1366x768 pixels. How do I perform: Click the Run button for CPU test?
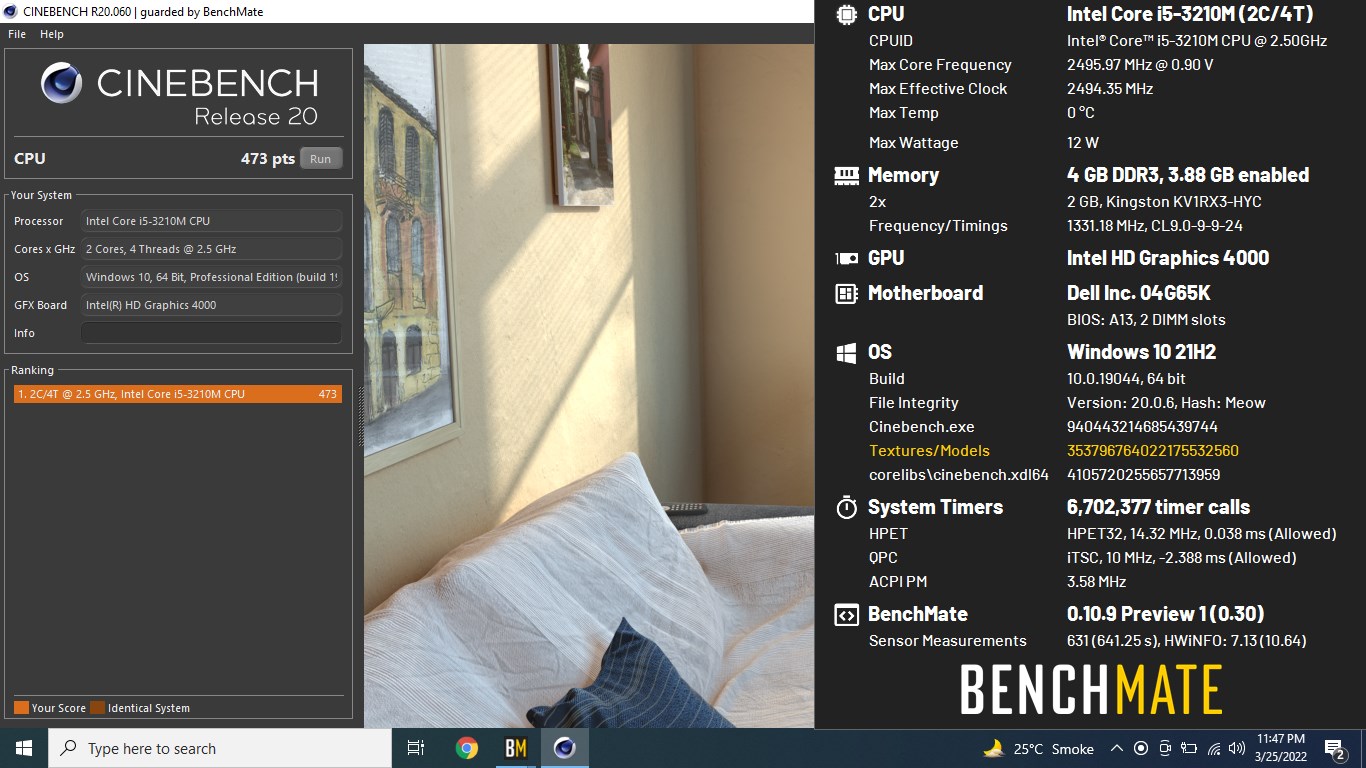321,159
